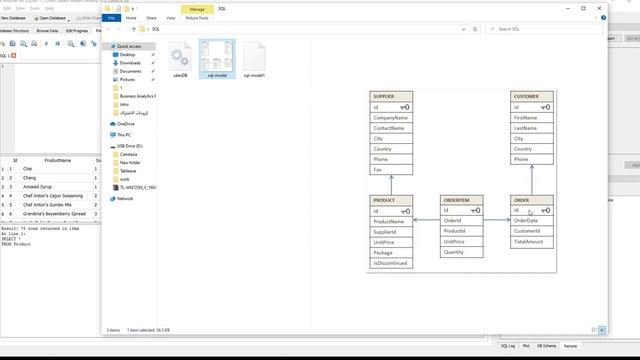Open the Home ribbon tab

pyautogui.click(x=131, y=18)
